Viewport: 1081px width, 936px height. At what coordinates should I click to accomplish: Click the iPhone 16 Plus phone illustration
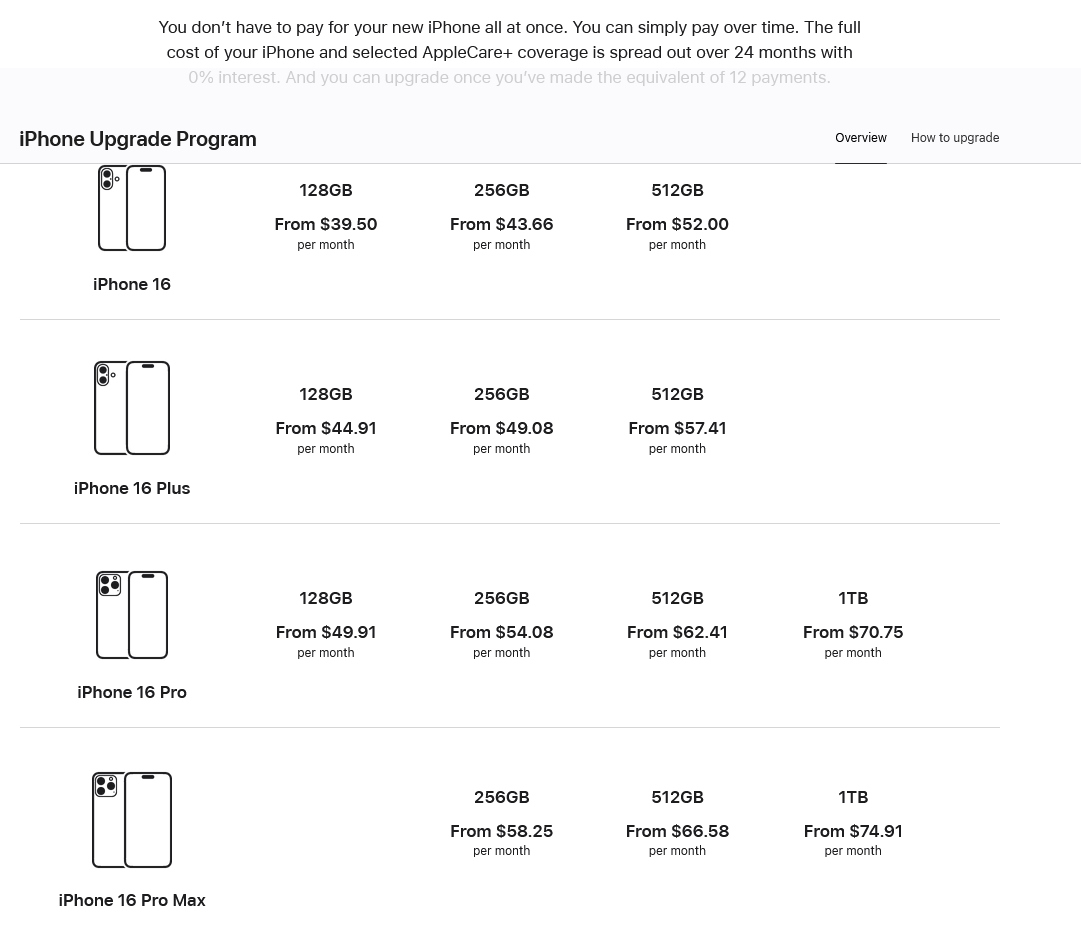[132, 408]
